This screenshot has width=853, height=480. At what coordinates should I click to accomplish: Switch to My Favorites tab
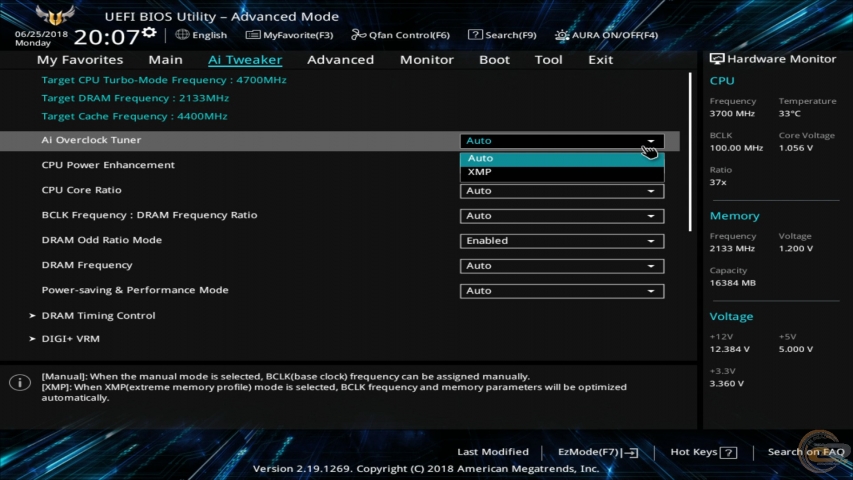(80, 59)
